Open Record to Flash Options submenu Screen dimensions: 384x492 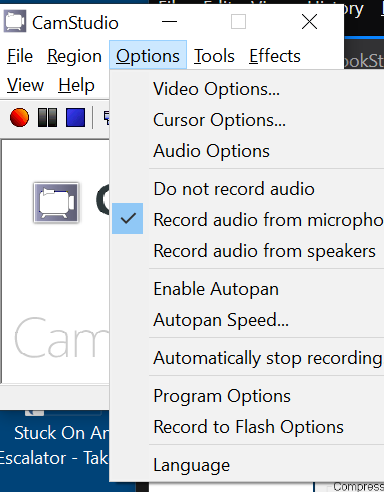[248, 427]
